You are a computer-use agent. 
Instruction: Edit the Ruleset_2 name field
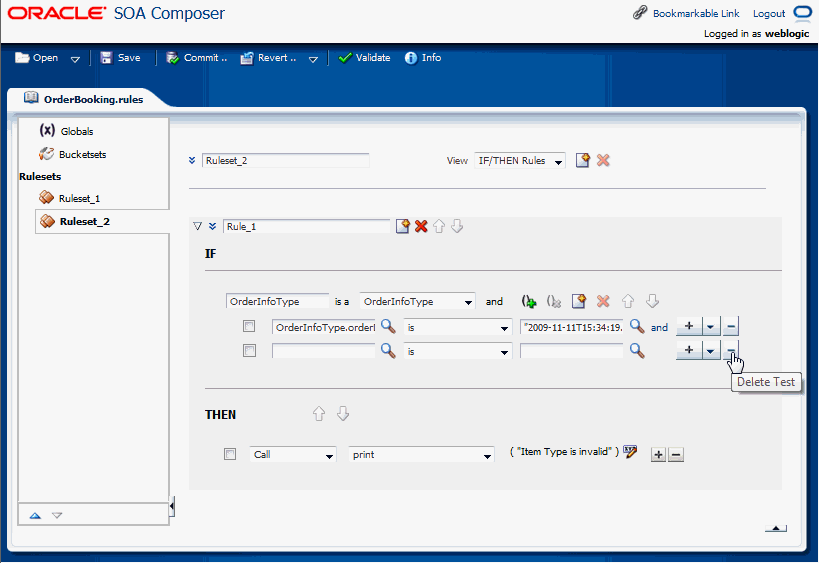click(286, 160)
